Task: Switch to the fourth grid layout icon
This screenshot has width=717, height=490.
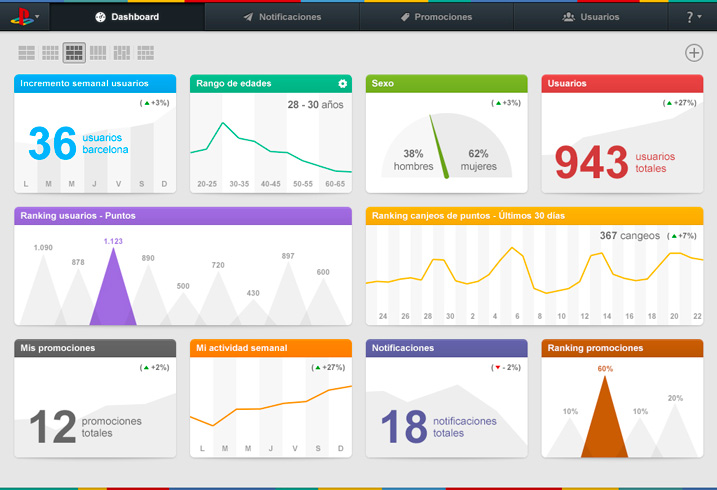Action: (98, 53)
